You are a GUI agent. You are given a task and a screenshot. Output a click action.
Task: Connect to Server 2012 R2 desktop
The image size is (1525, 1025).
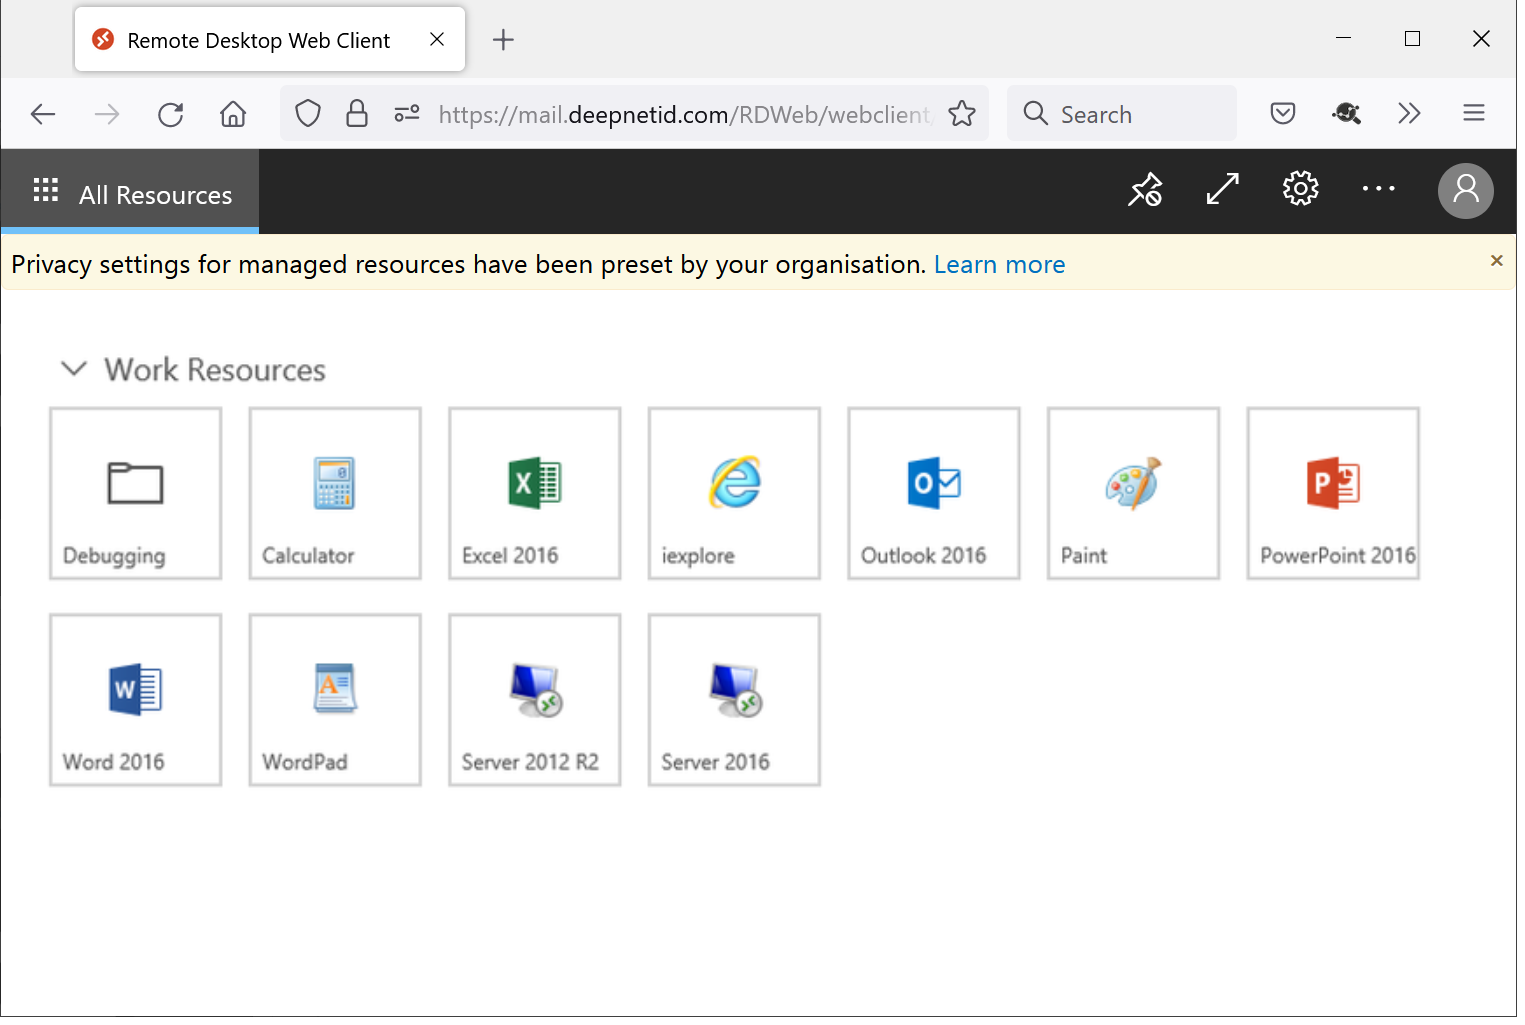(x=535, y=700)
